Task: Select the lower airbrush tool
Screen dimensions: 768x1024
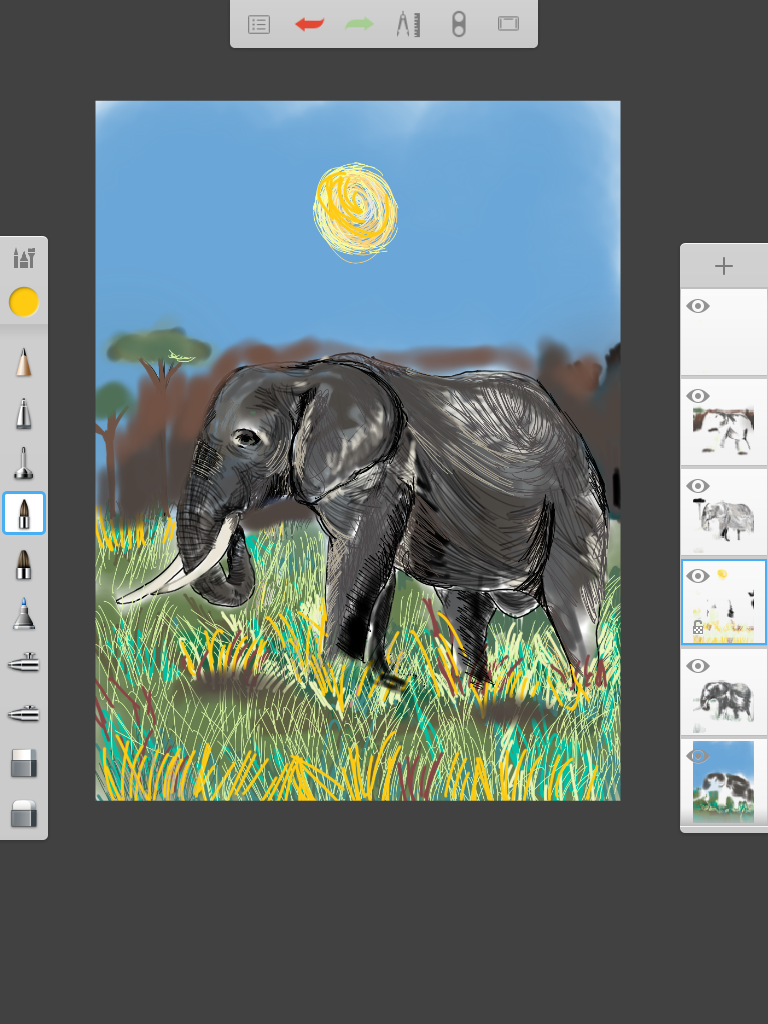Action: (24, 713)
